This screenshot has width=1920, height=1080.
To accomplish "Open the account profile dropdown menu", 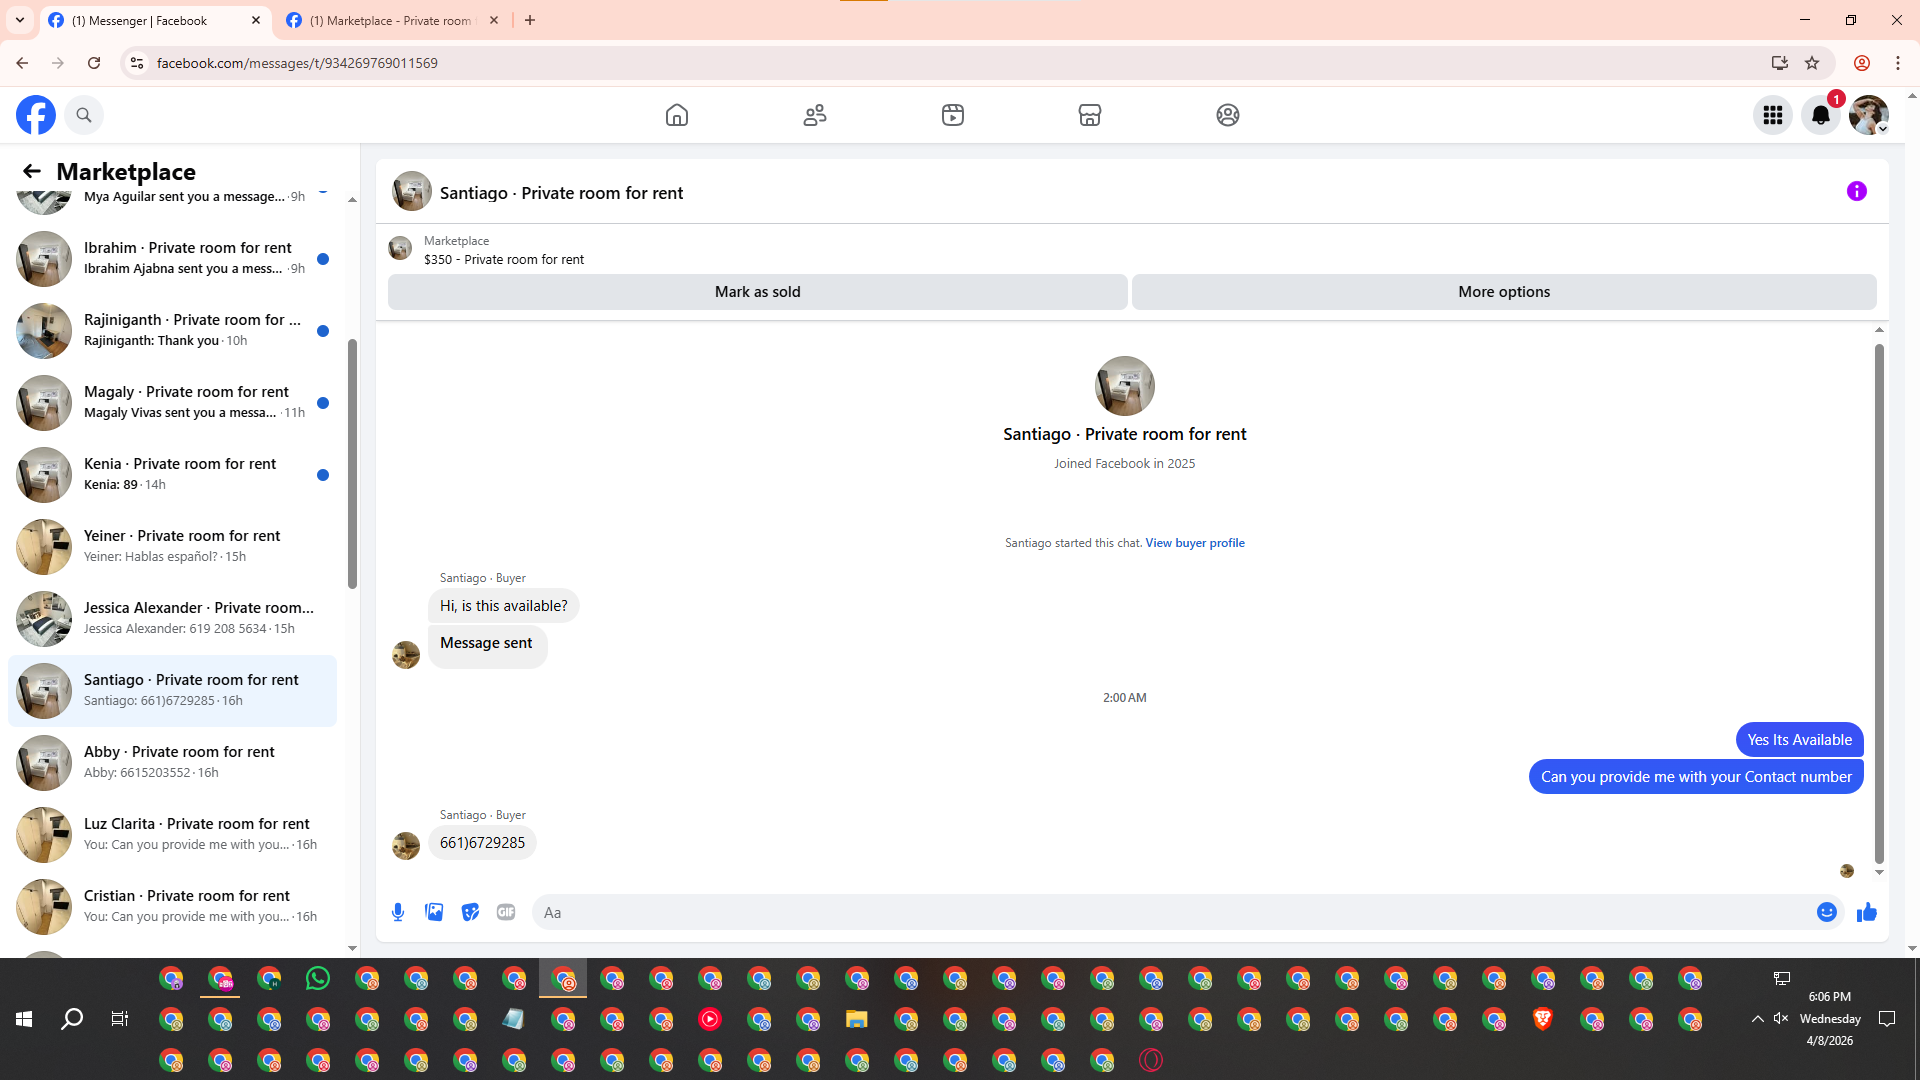I will (1869, 115).
